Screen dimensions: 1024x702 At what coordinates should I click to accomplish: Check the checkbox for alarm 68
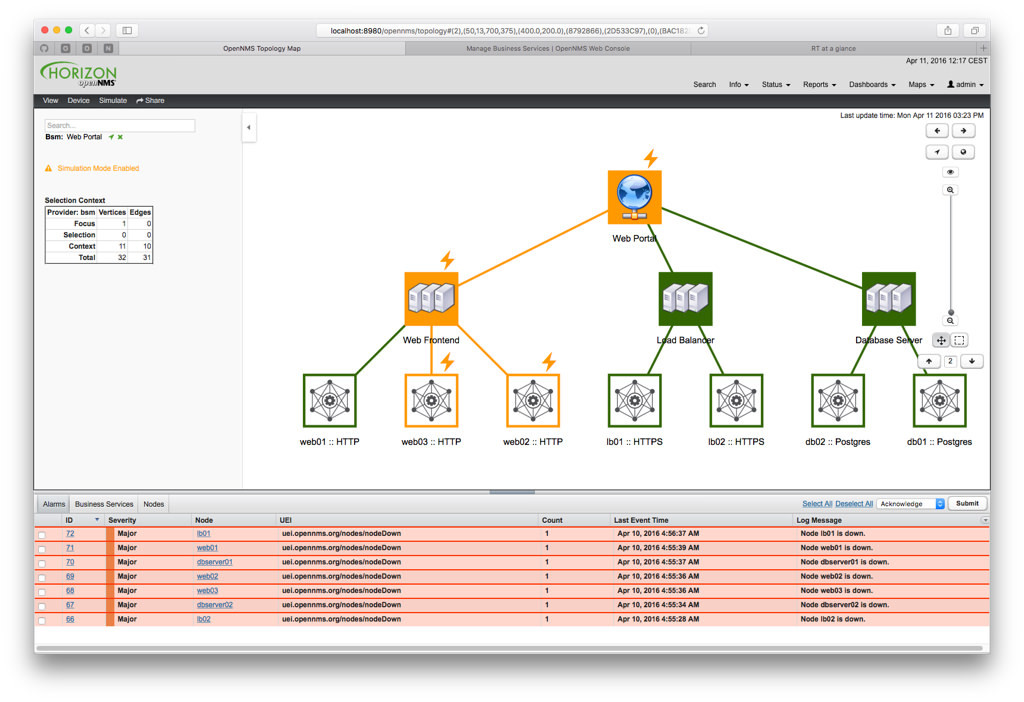[x=42, y=592]
